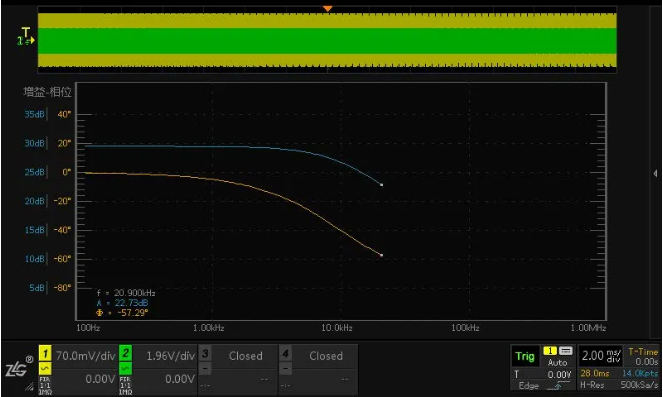Click the yellow channel 1 badge

45,353
